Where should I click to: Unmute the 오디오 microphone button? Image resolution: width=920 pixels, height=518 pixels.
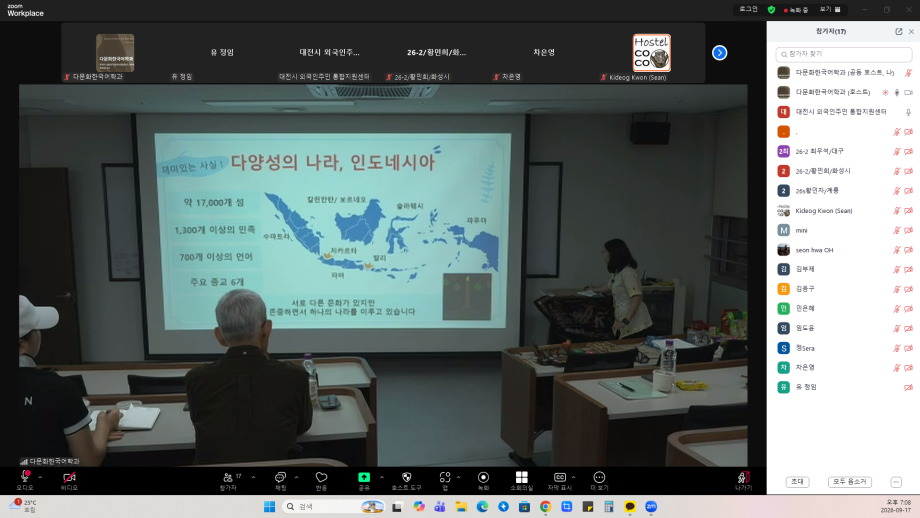tap(25, 480)
